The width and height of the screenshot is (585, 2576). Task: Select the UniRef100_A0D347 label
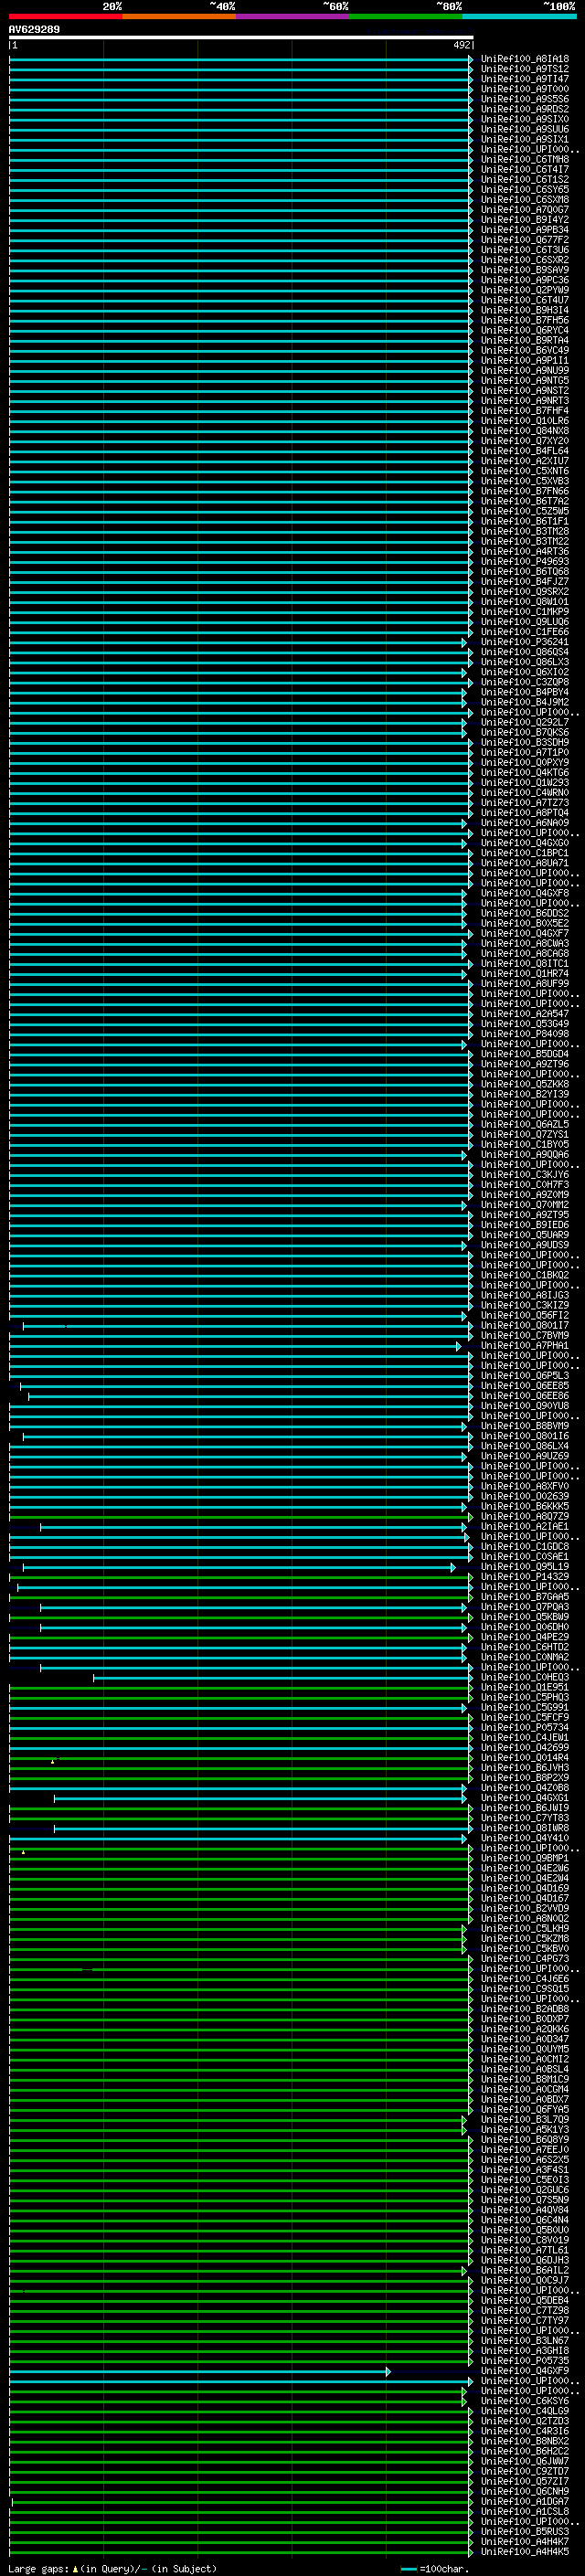click(525, 2039)
